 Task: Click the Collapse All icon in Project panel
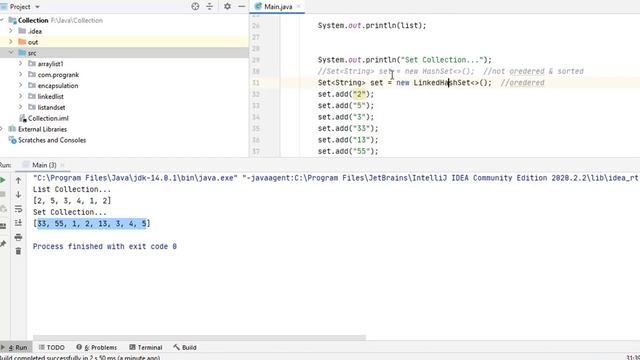[209, 7]
